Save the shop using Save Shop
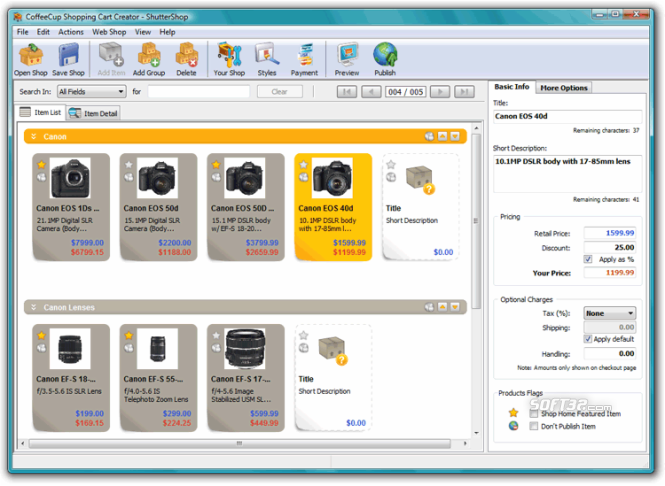Screen dimensions: 665x486 coord(68,60)
